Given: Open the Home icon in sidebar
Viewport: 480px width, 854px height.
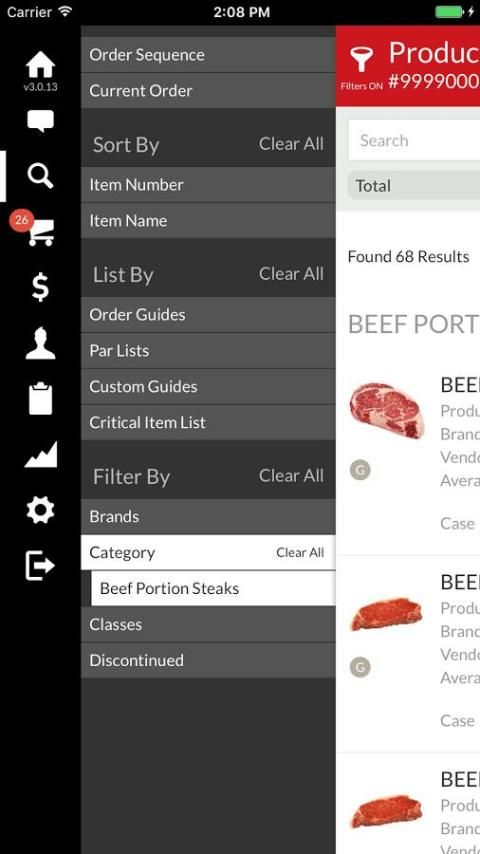Looking at the screenshot, I should (40, 65).
